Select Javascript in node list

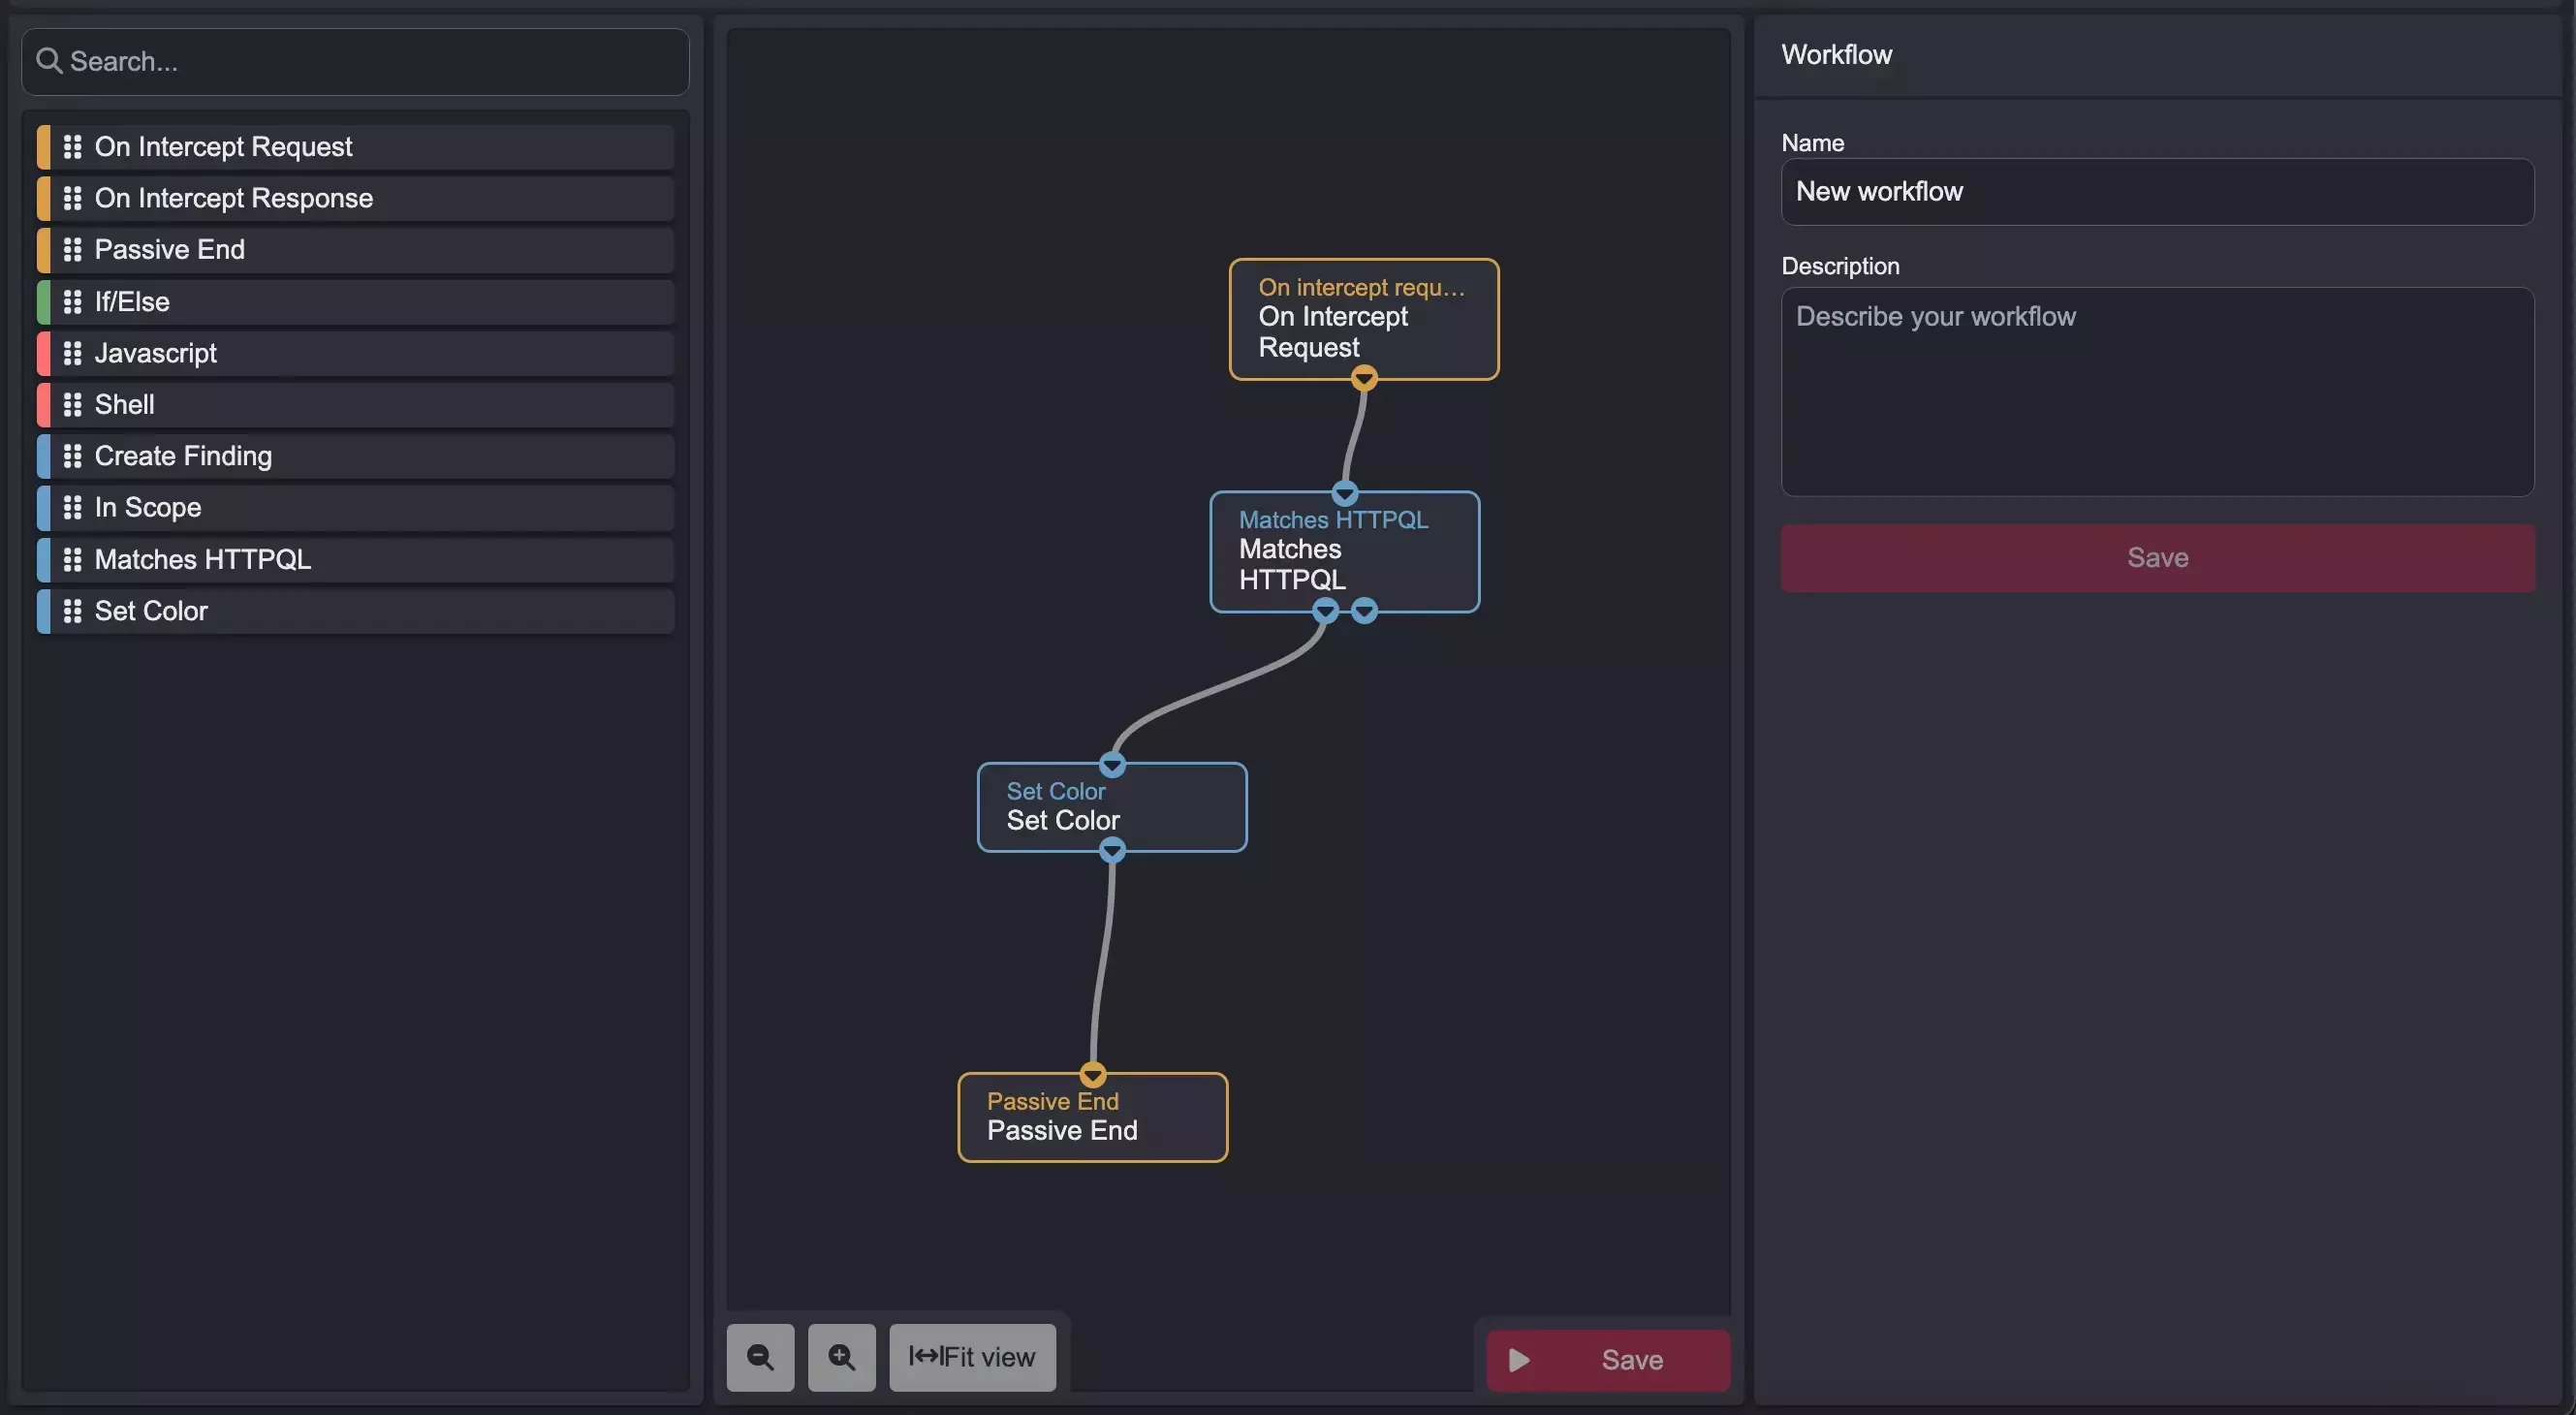(x=355, y=353)
